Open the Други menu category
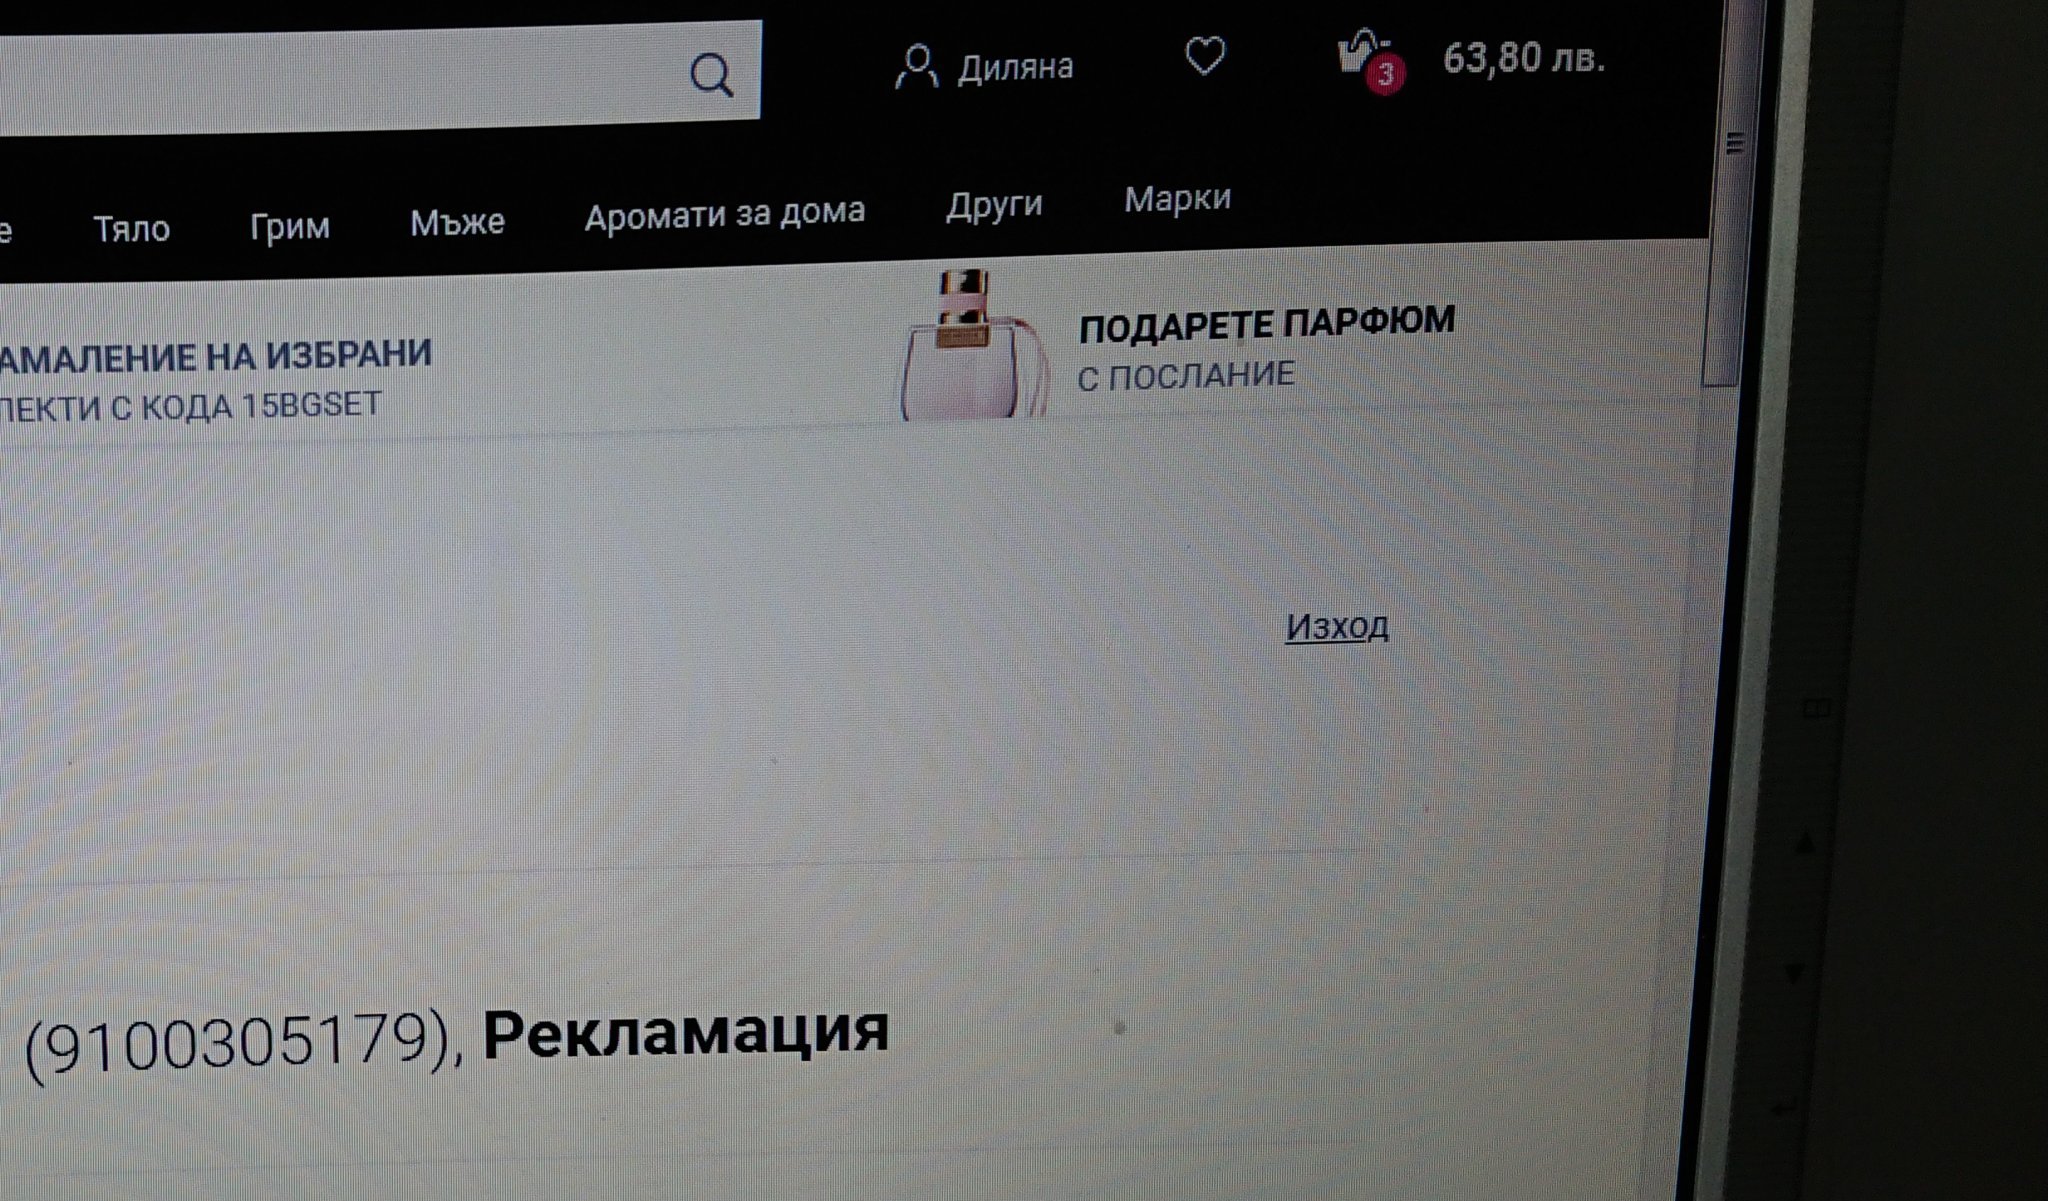The width and height of the screenshot is (2048, 1201). coord(994,205)
